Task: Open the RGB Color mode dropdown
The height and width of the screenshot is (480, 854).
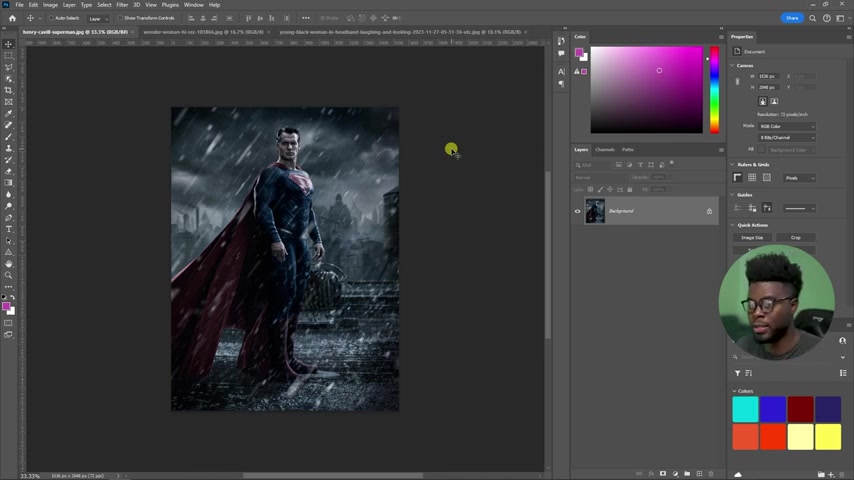Action: 787,126
